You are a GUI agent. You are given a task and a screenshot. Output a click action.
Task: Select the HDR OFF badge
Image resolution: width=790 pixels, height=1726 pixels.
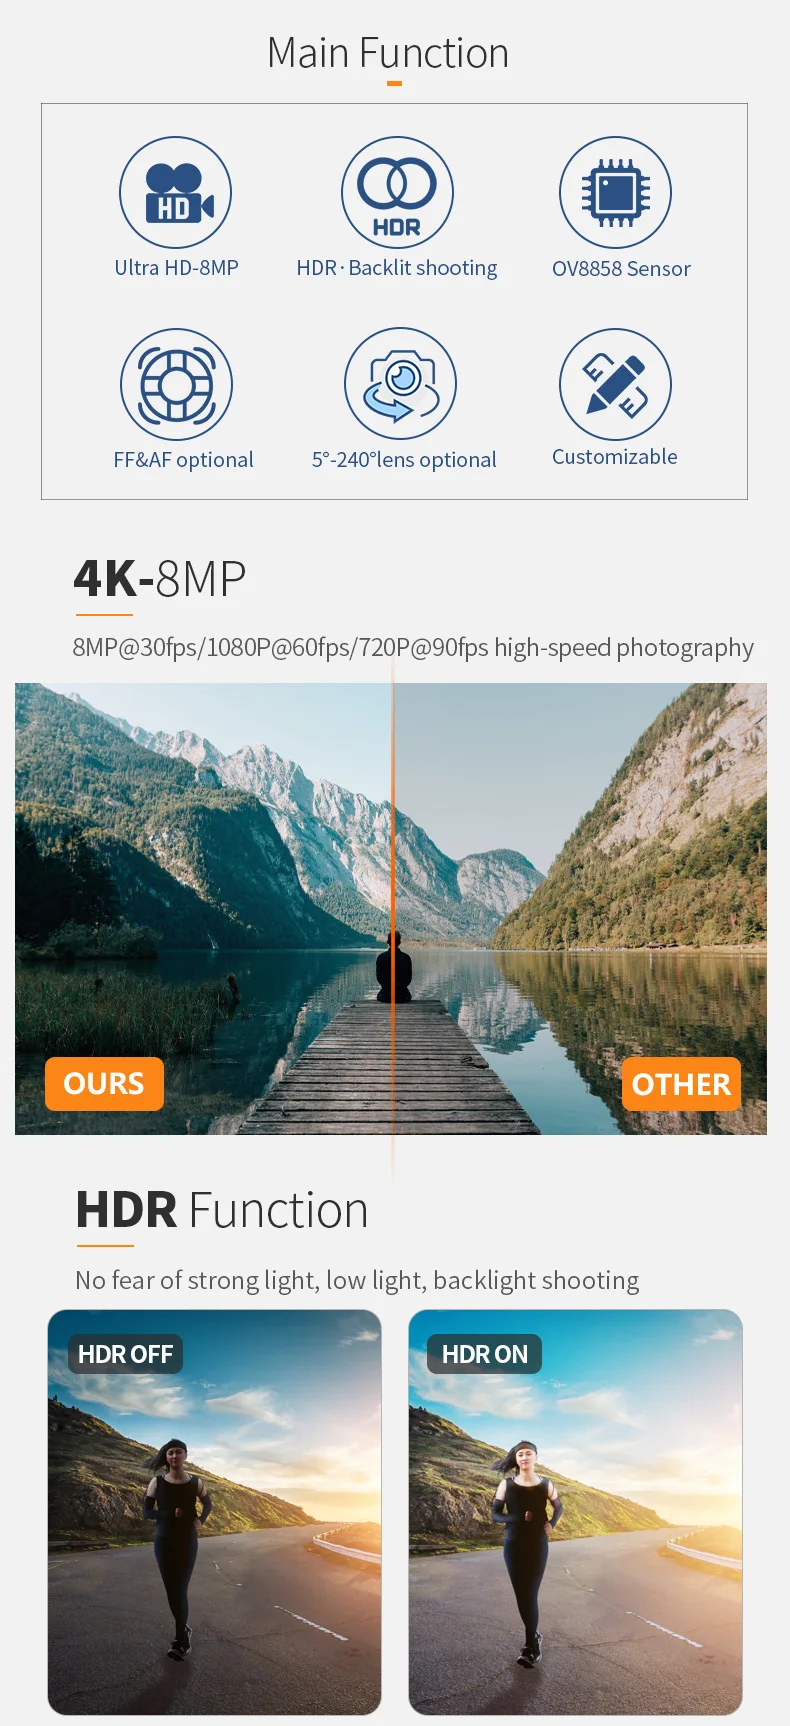coord(125,1354)
